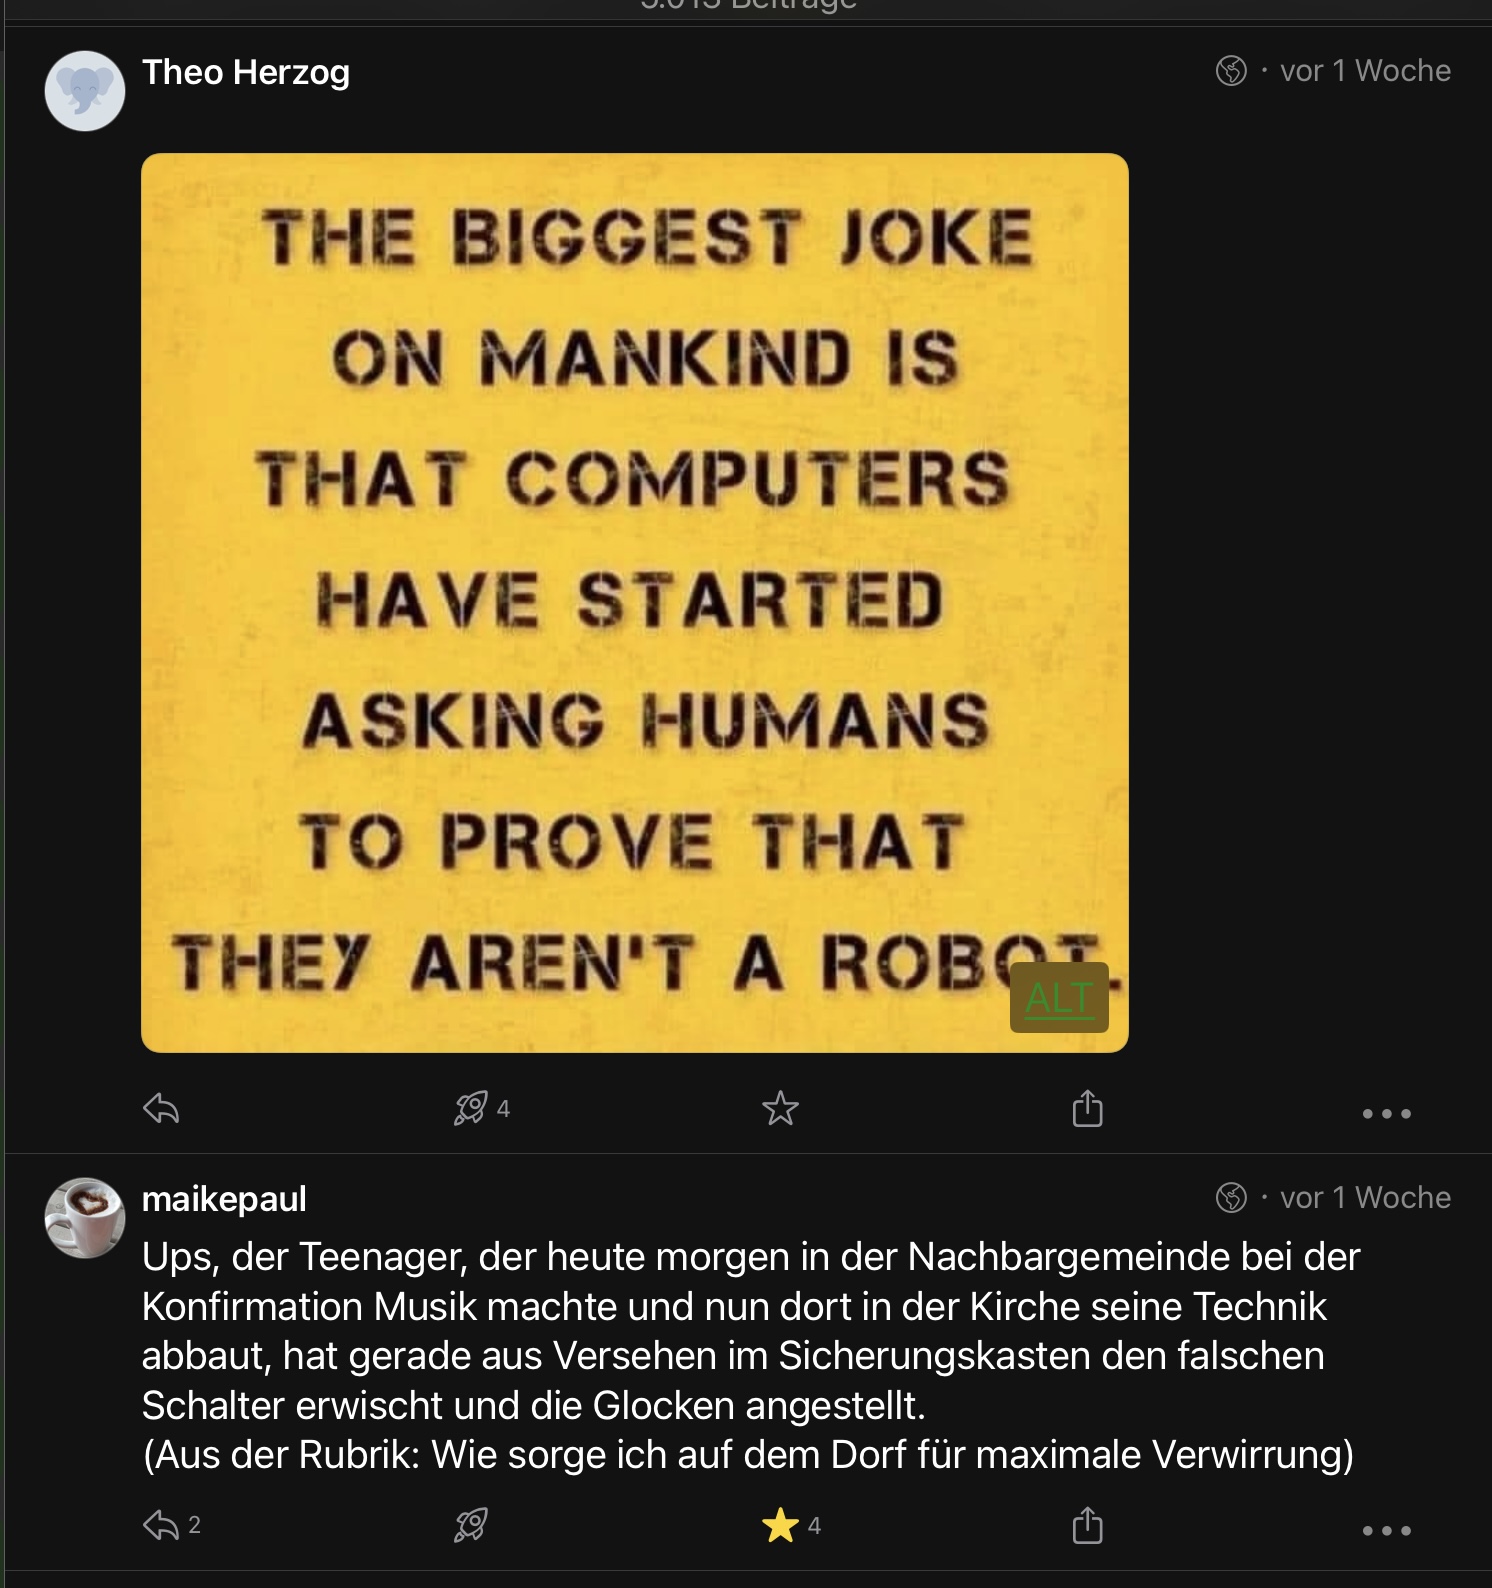This screenshot has height=1588, width=1492.
Task: Click visibility globe icon on Theo's post
Action: click(x=1231, y=71)
